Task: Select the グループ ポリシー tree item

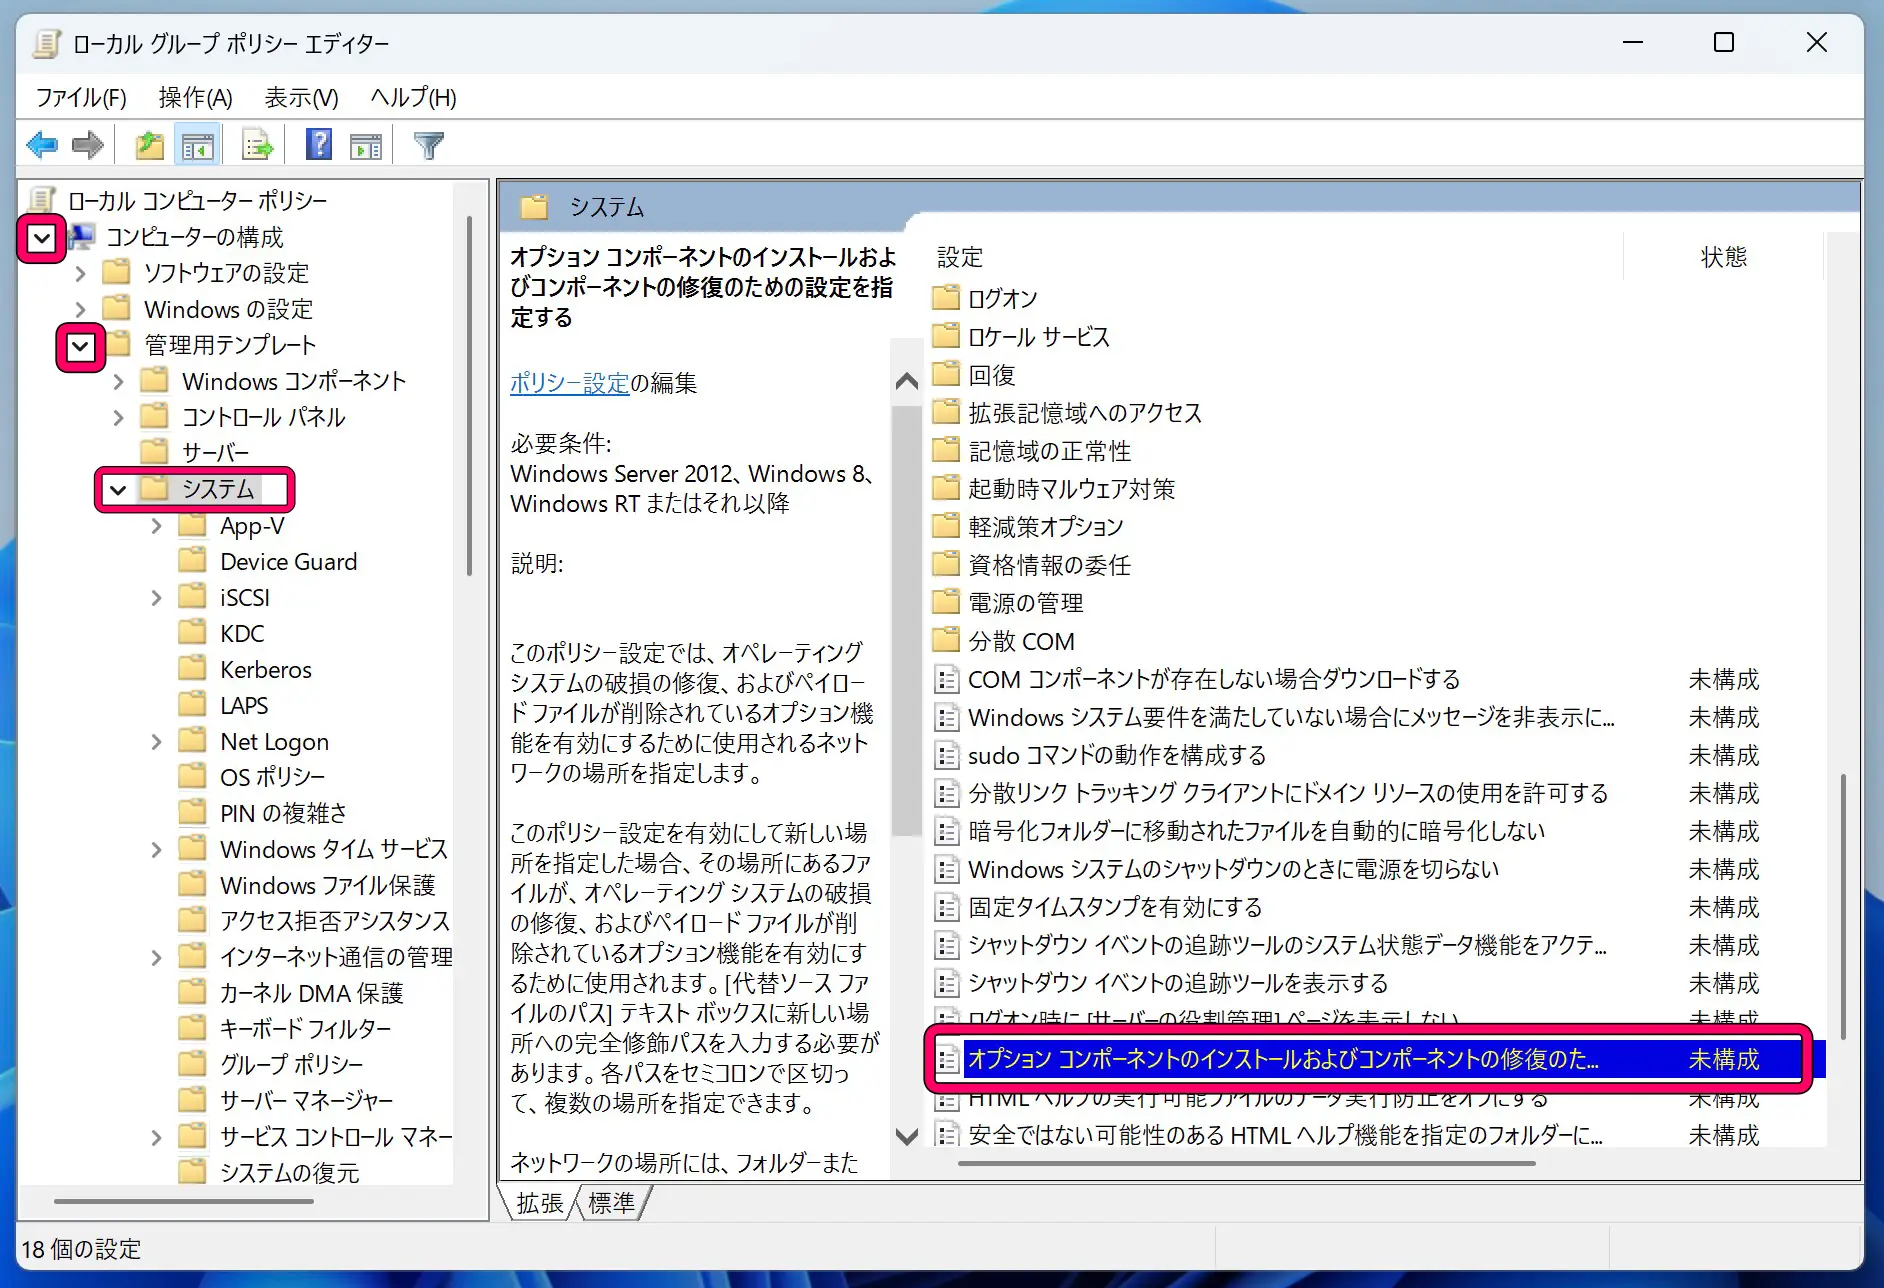Action: point(291,1065)
